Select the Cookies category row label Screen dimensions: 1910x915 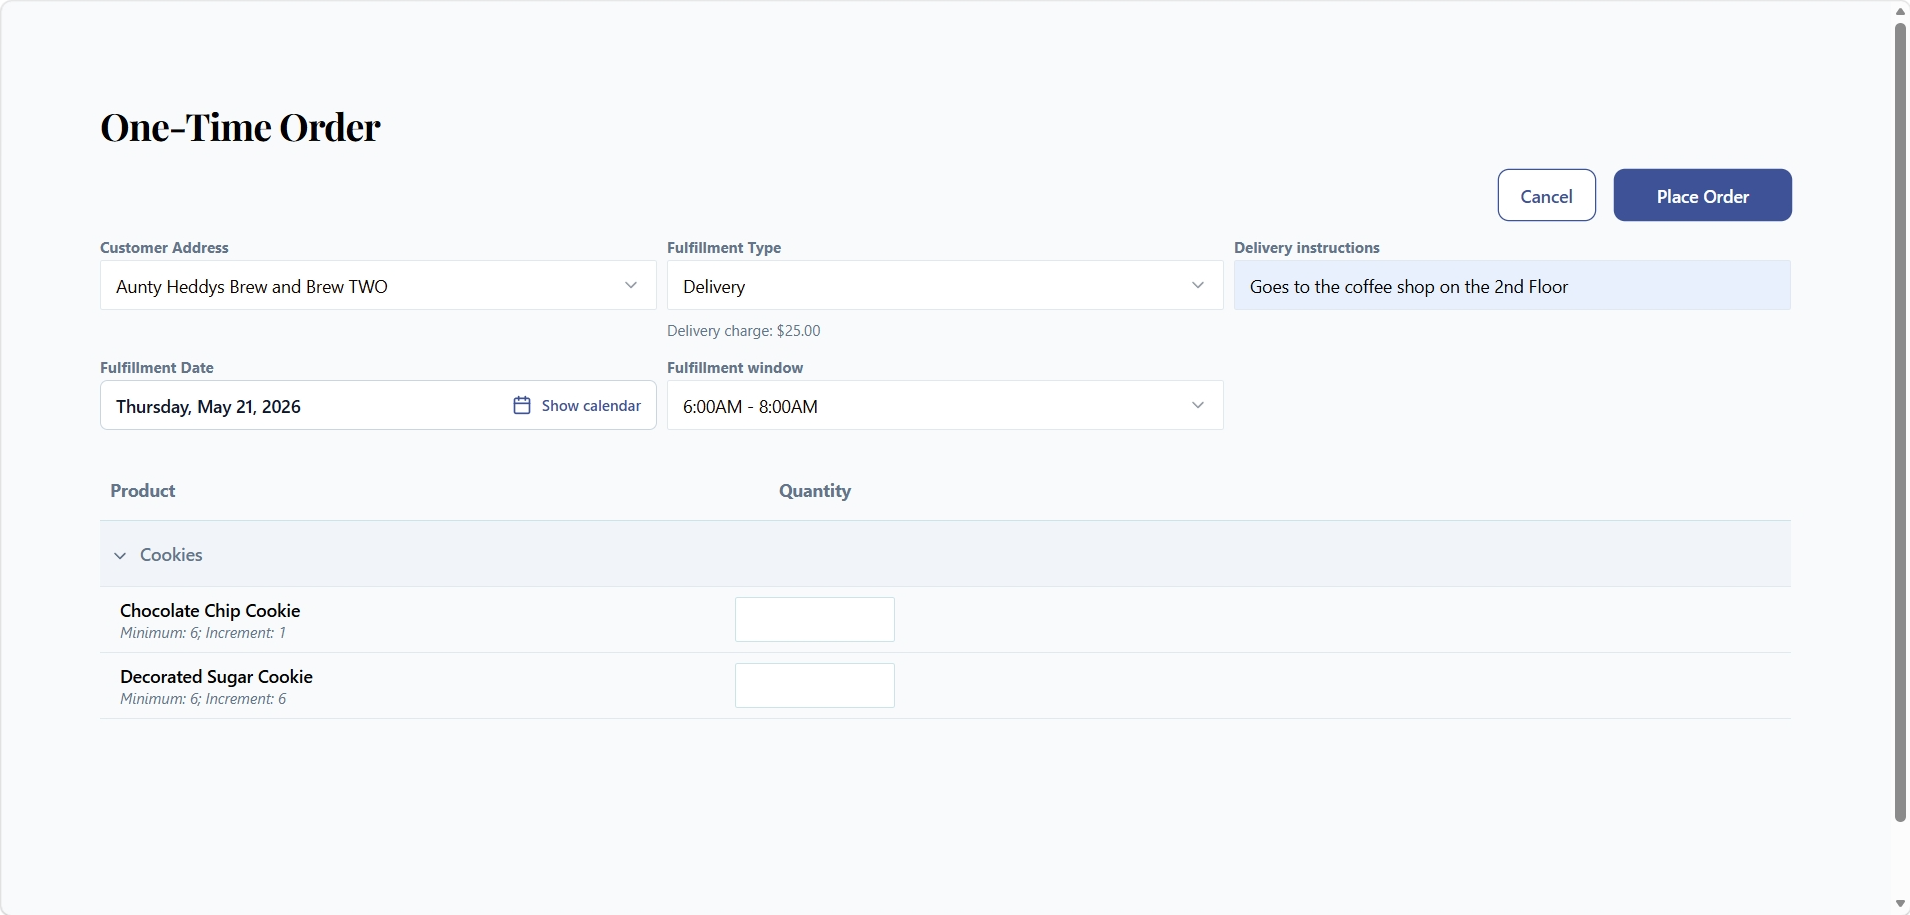[171, 555]
